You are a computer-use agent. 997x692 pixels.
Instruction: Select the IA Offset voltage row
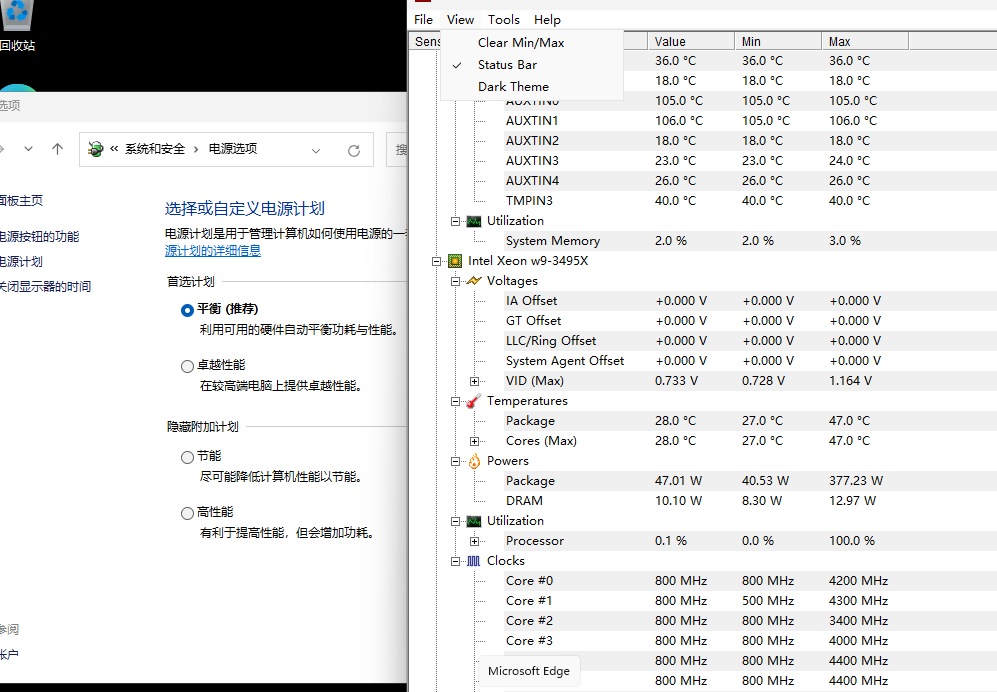[750, 301]
